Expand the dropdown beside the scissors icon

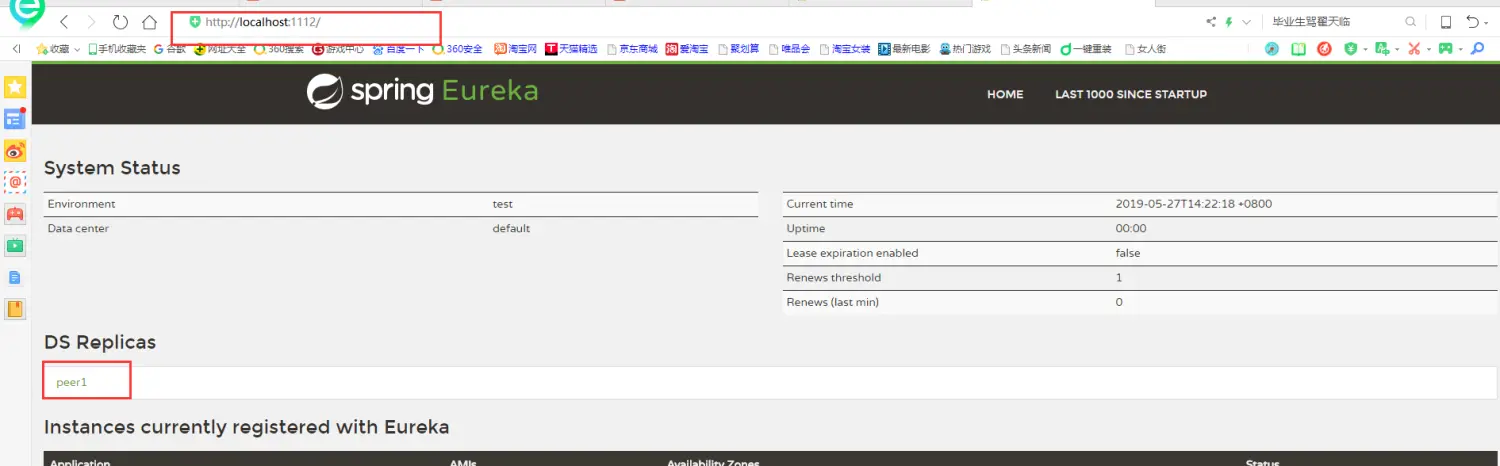1429,49
